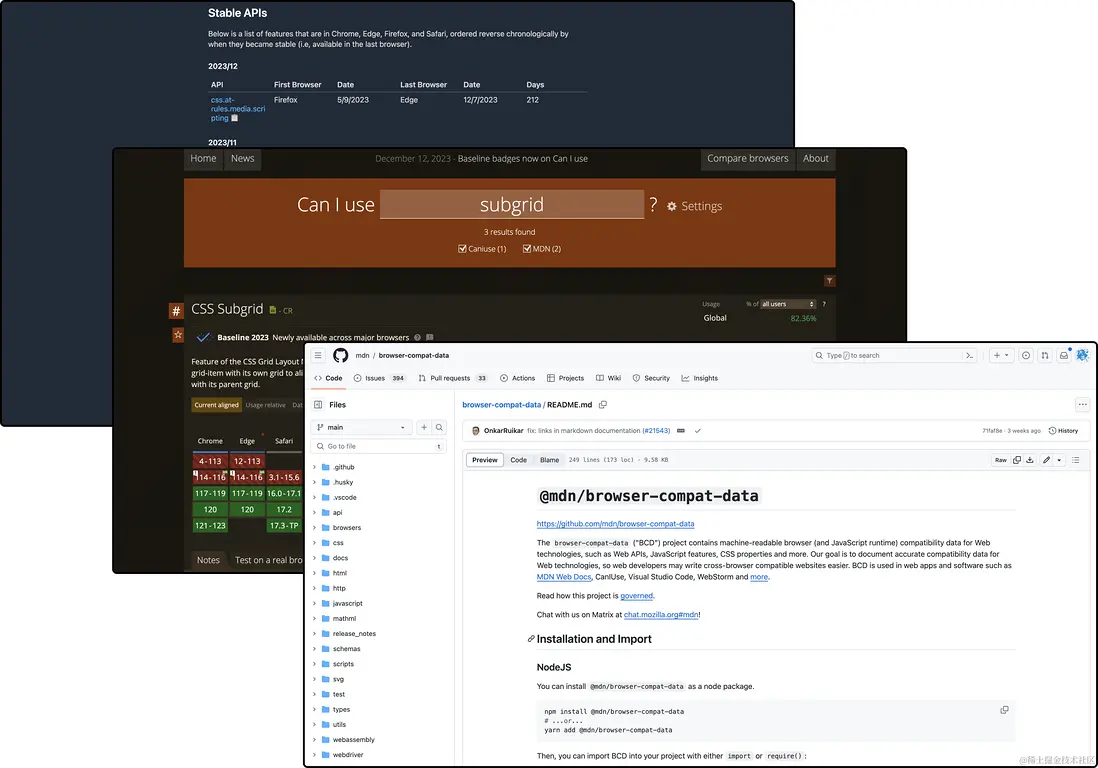The image size is (1098, 768).
Task: Click the GitHub Octocat logo
Action: [340, 356]
